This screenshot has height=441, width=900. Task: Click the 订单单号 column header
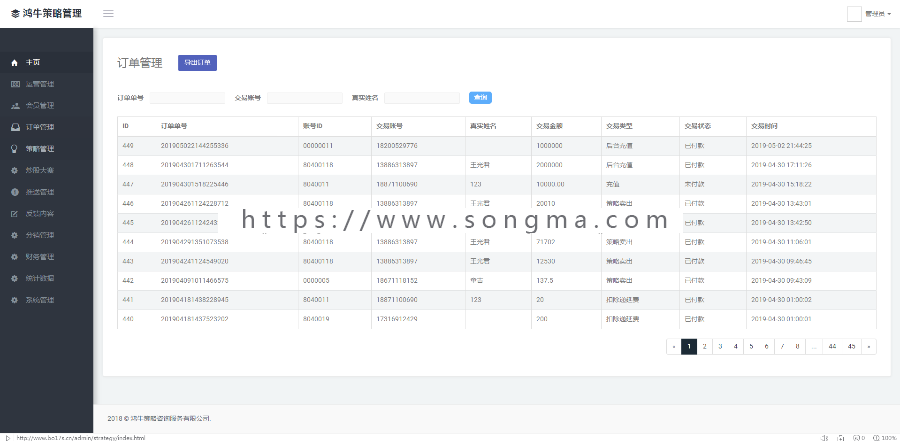(x=173, y=126)
